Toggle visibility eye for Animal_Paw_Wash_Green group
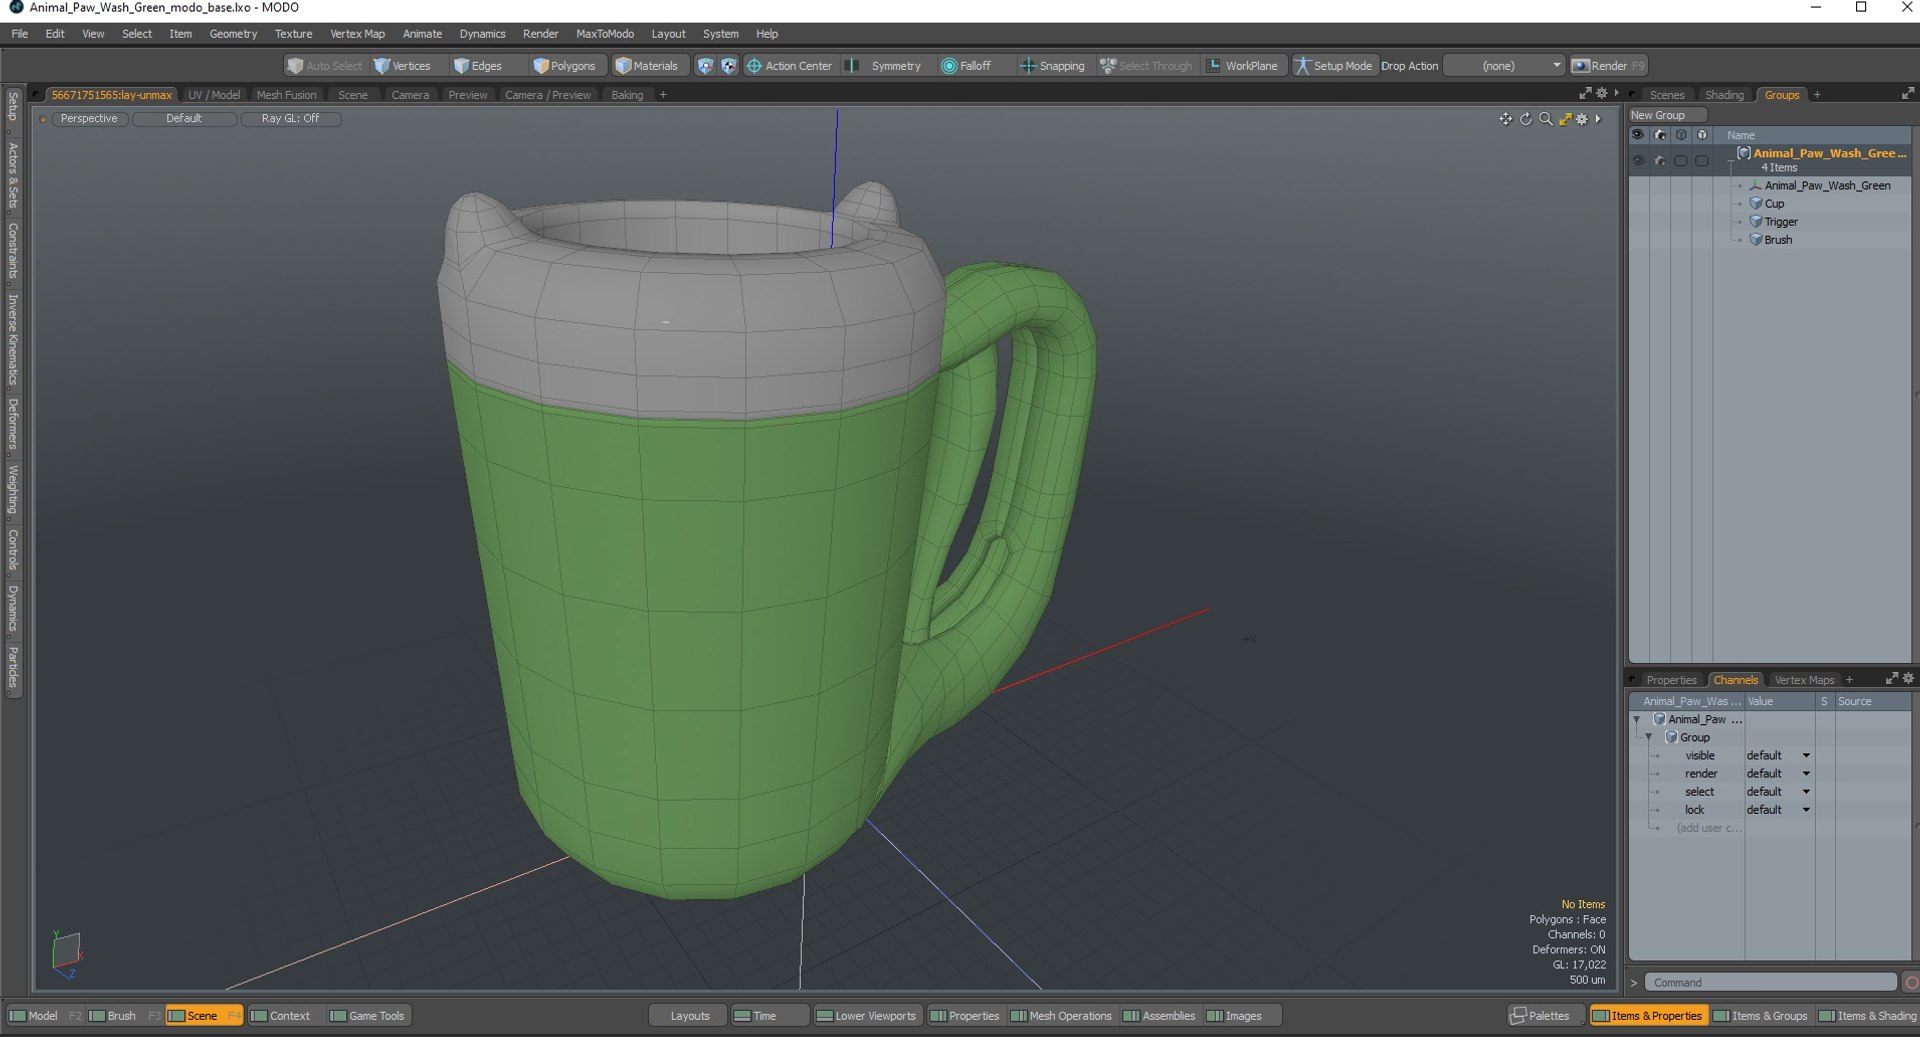Screen dimensions: 1920x1037 point(1638,160)
